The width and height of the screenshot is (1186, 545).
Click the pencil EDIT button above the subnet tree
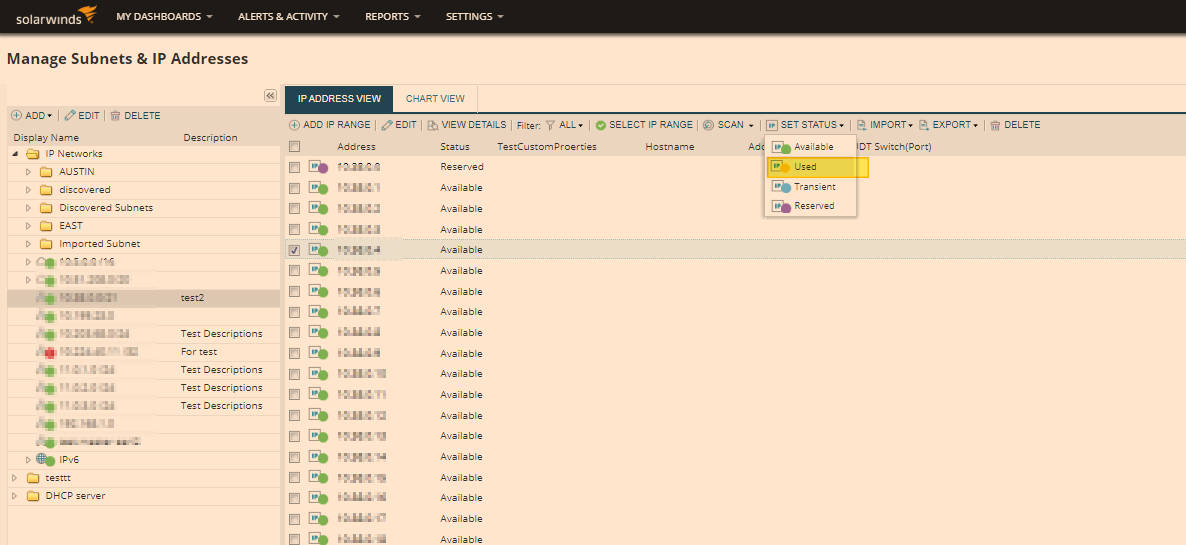82,116
